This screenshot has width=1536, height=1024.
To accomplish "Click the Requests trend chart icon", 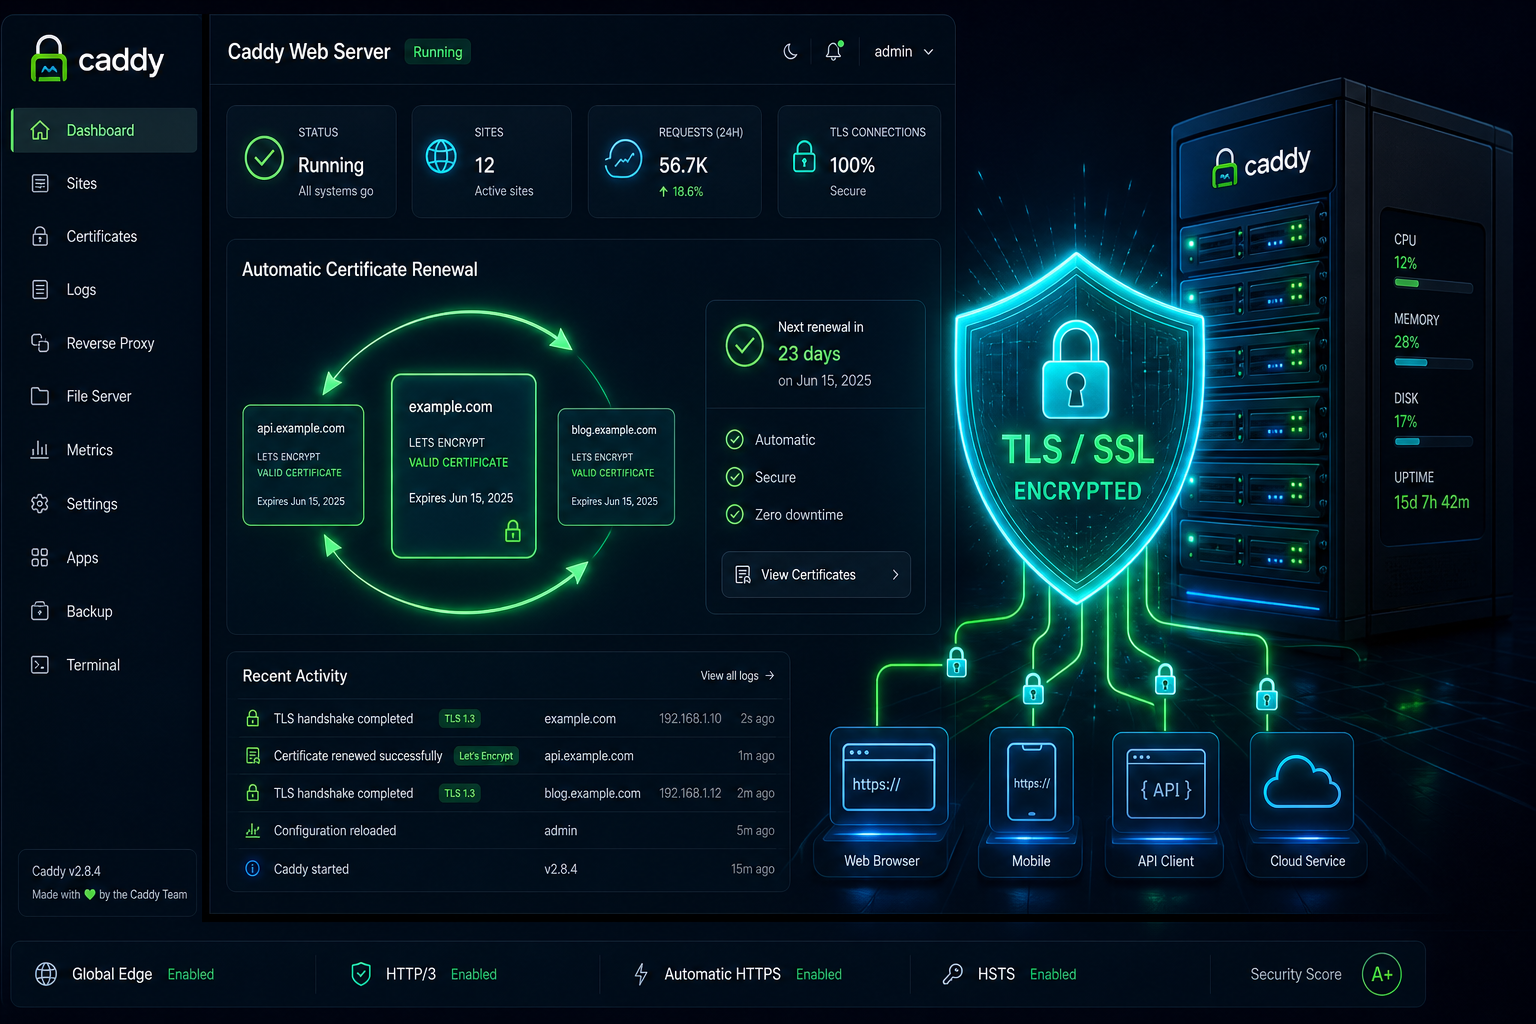I will click(x=623, y=158).
